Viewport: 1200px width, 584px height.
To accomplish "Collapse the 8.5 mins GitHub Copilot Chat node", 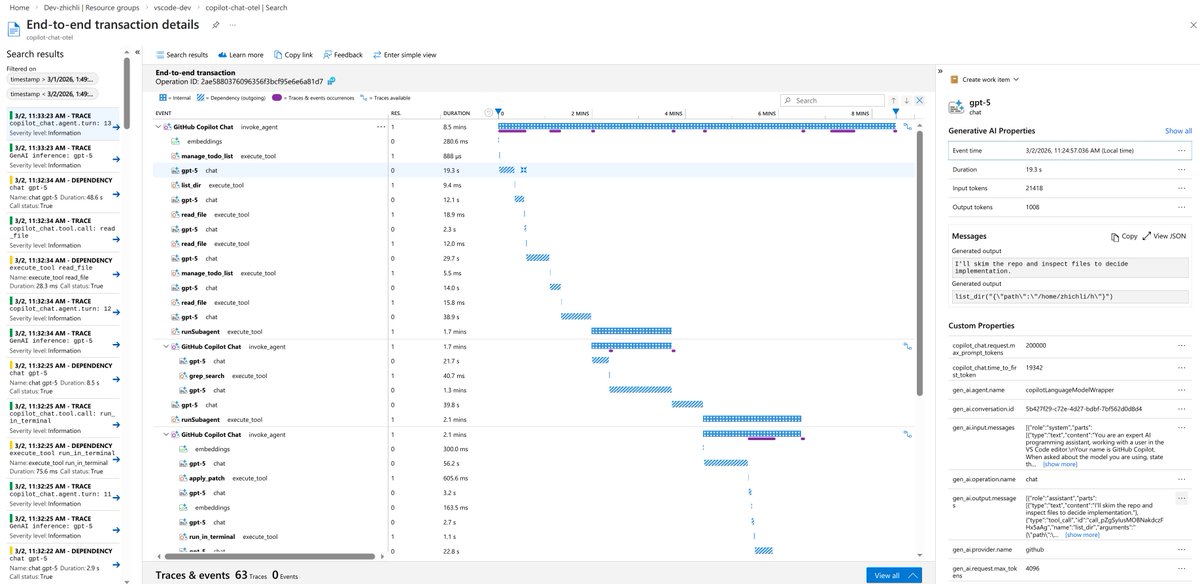I will 158,127.
